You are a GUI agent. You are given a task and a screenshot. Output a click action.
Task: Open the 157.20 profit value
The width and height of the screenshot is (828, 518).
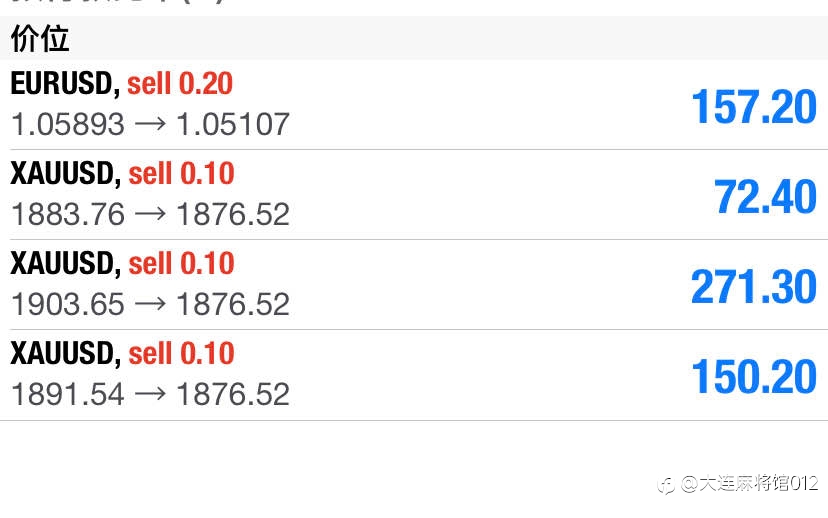[754, 107]
